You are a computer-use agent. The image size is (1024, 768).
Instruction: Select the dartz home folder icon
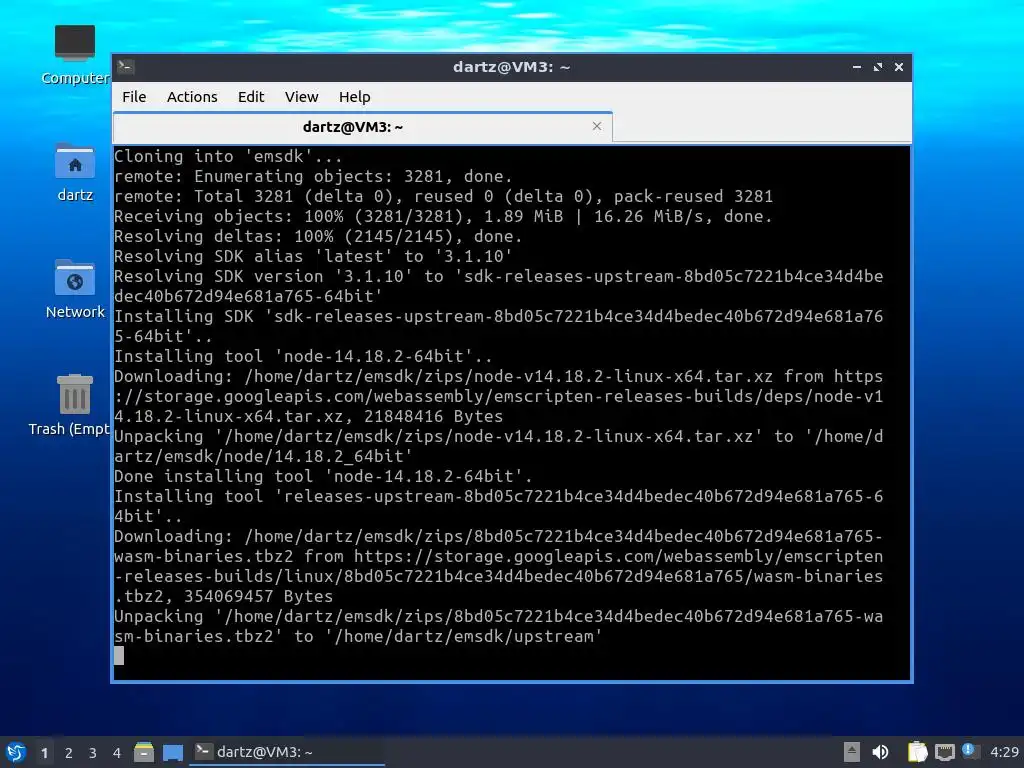pos(74,172)
